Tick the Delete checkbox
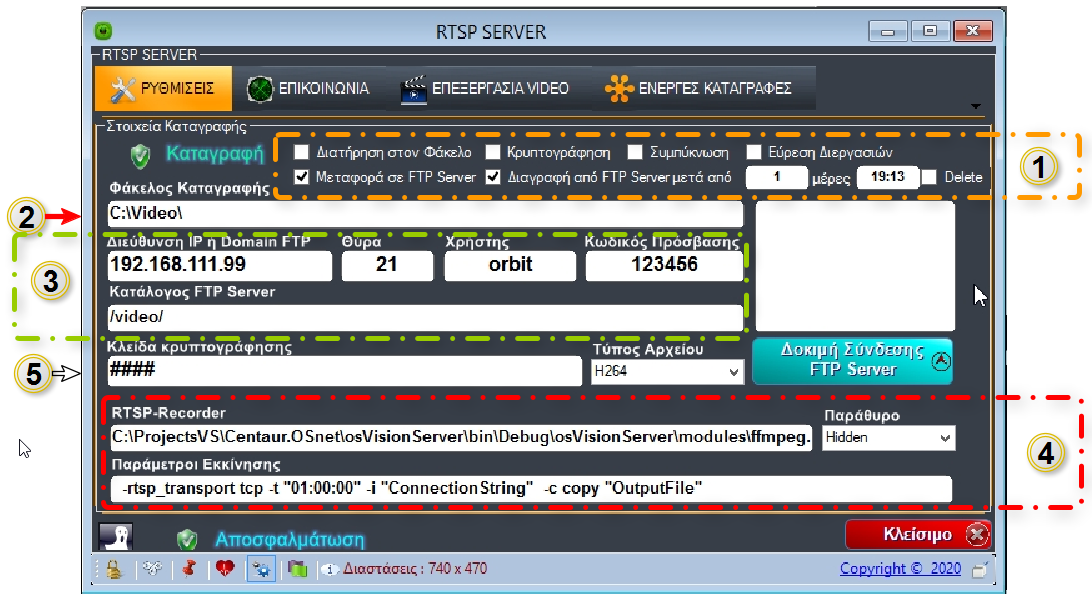Image resolution: width=1092 pixels, height=598 pixels. pos(929,178)
